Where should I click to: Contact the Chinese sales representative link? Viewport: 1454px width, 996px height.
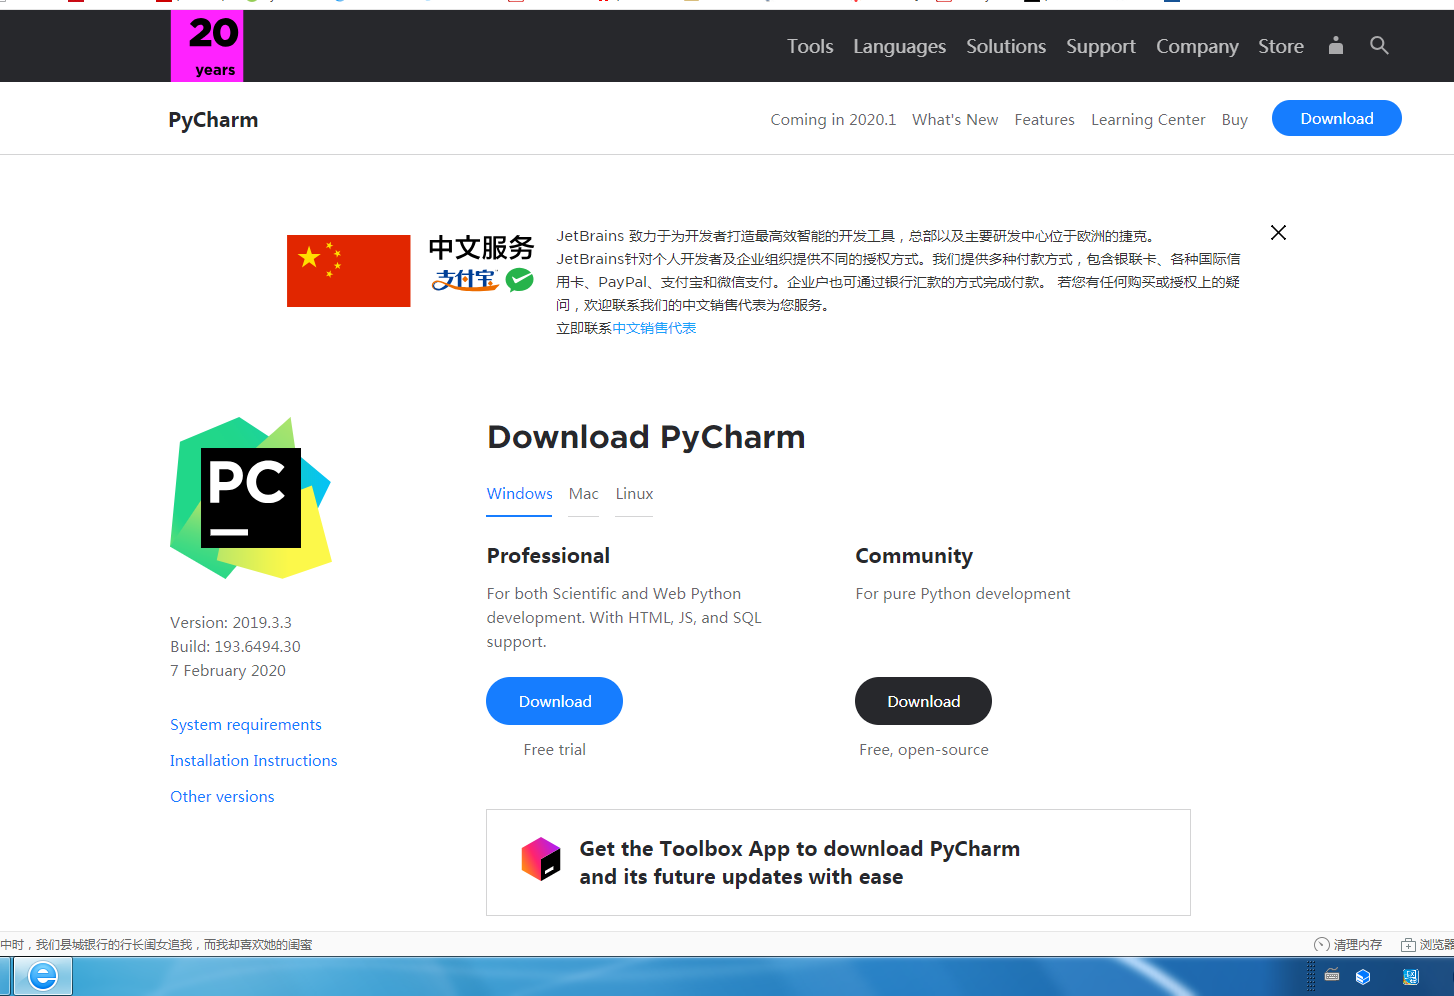[654, 328]
